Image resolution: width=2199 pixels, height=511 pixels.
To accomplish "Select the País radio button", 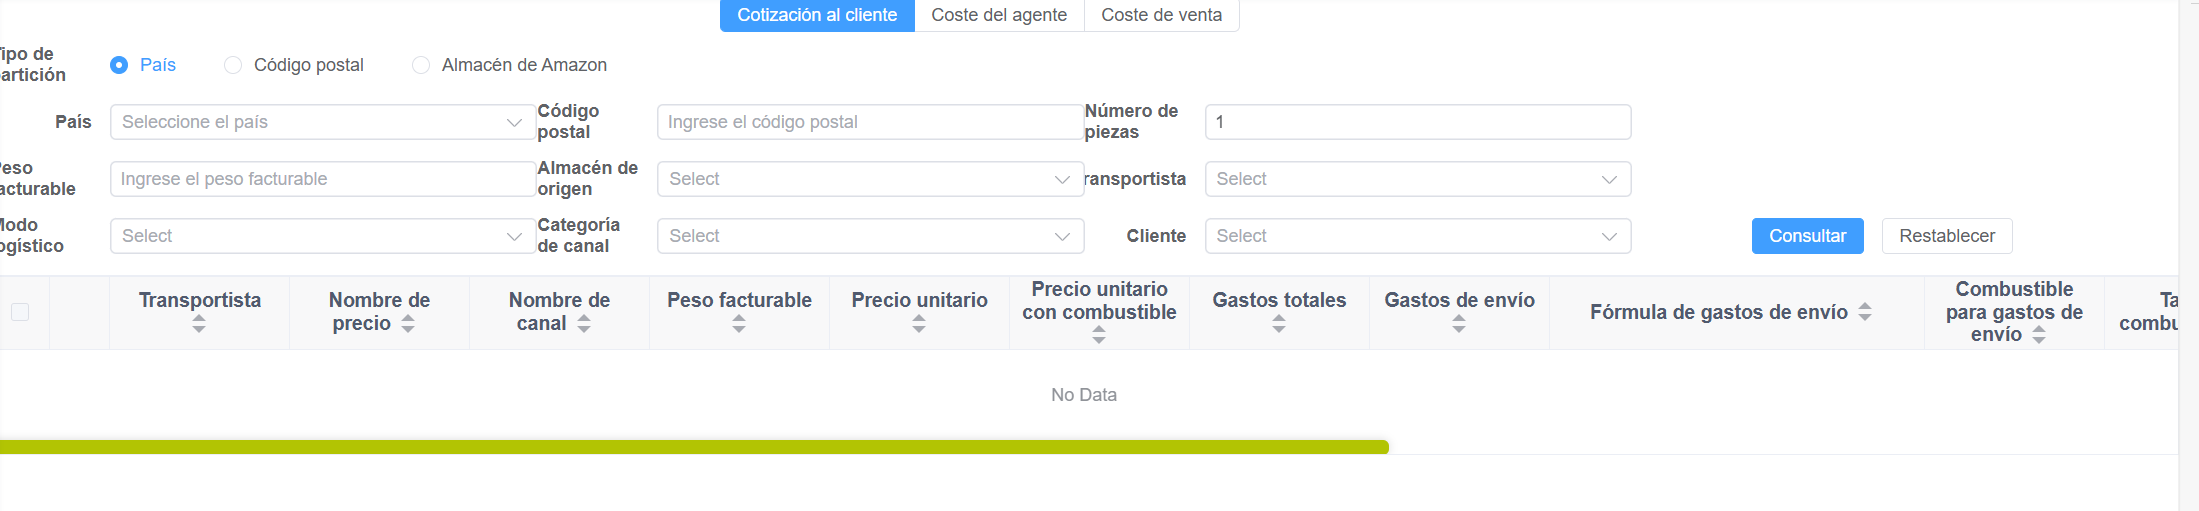I will pyautogui.click(x=119, y=65).
